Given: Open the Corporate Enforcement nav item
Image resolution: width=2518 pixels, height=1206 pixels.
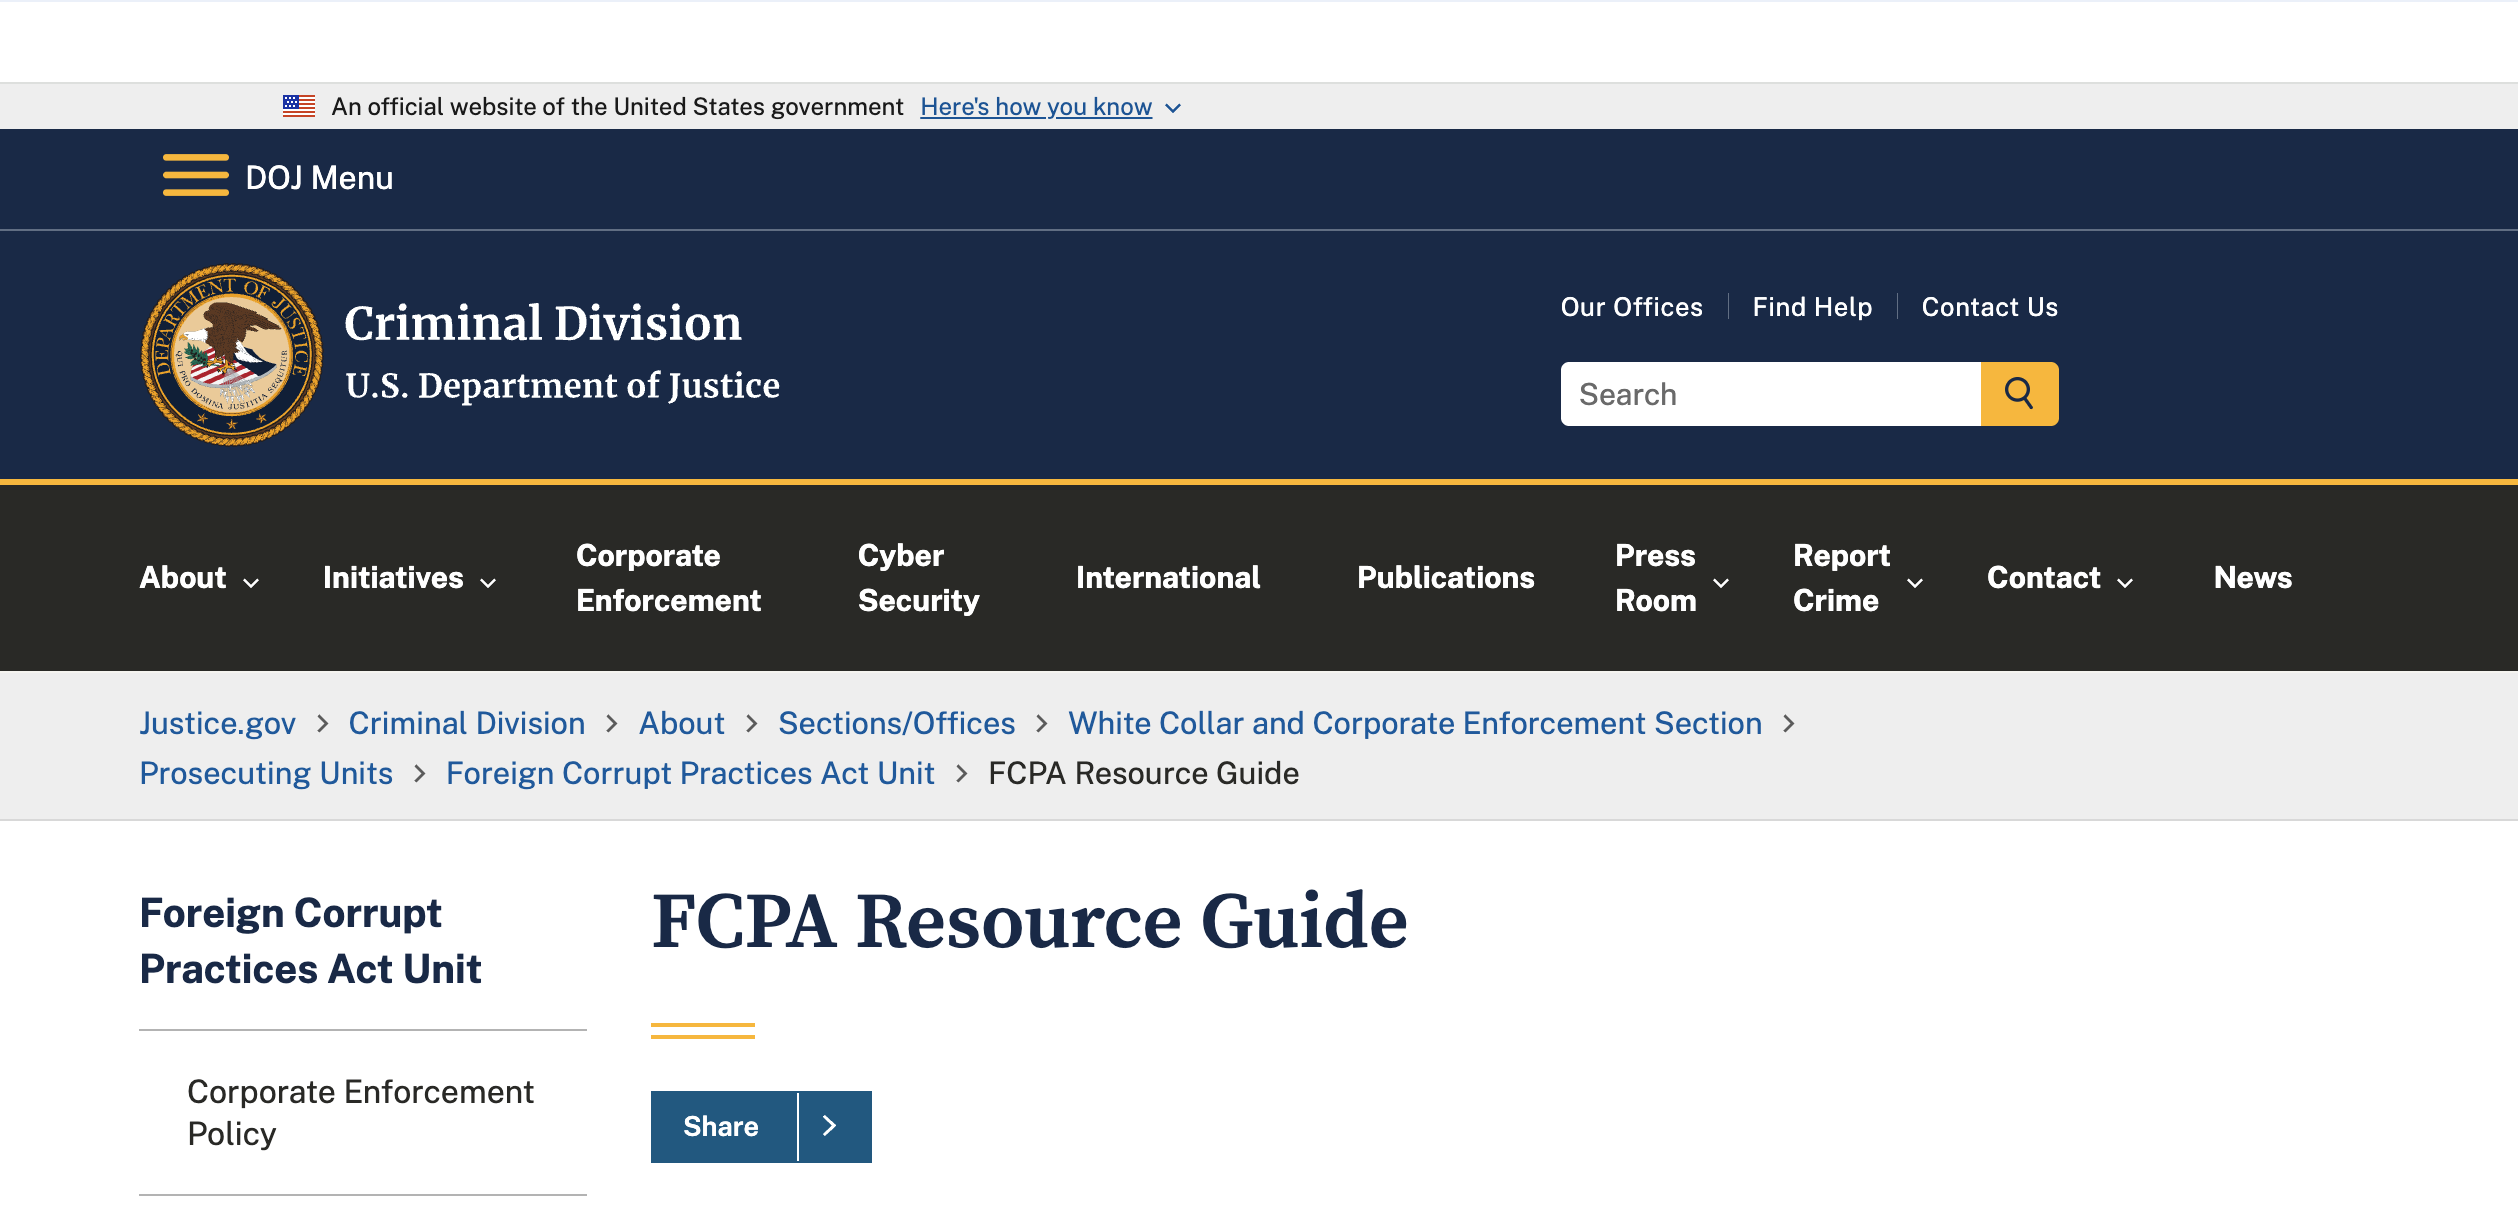Looking at the screenshot, I should coord(668,578).
